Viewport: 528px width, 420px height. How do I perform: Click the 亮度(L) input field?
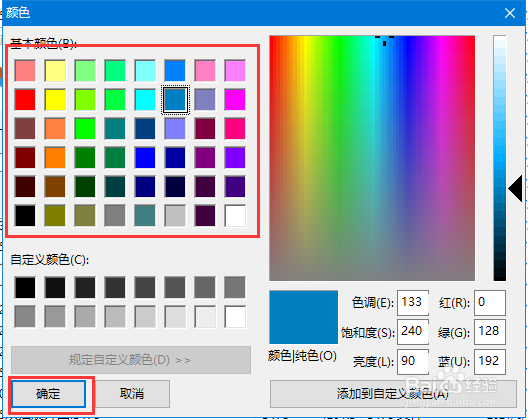click(413, 361)
